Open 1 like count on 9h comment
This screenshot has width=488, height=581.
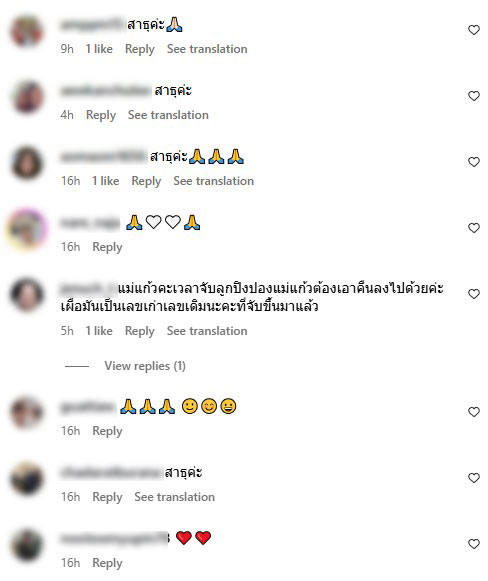[99, 49]
